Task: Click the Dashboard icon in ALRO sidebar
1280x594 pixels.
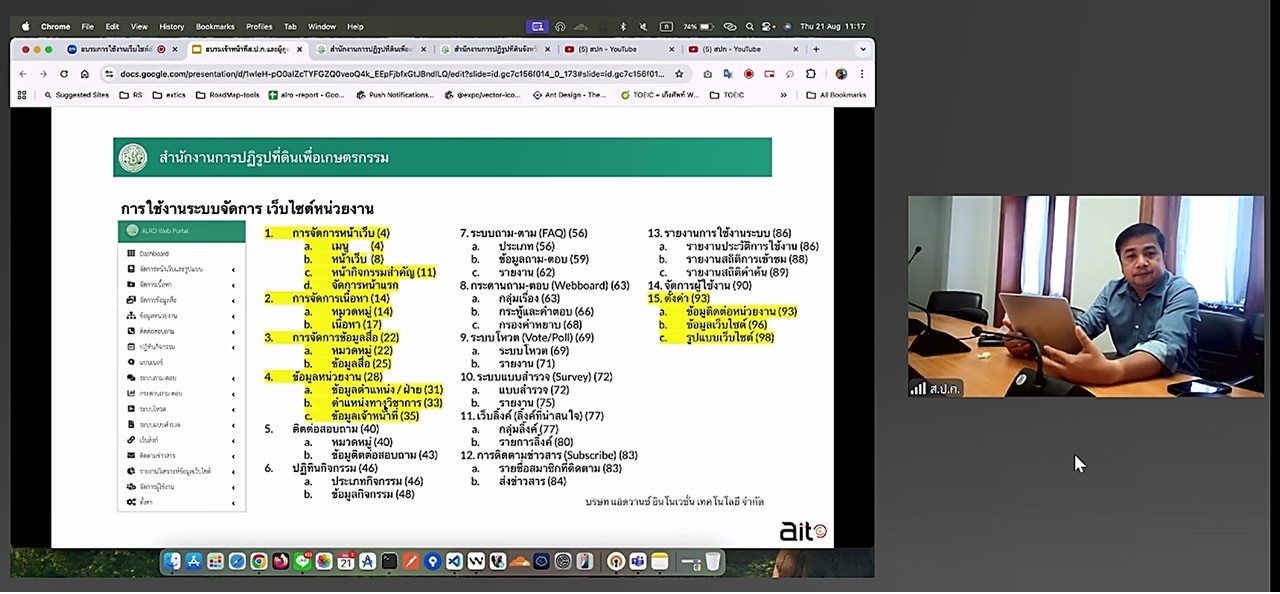Action: click(131, 254)
